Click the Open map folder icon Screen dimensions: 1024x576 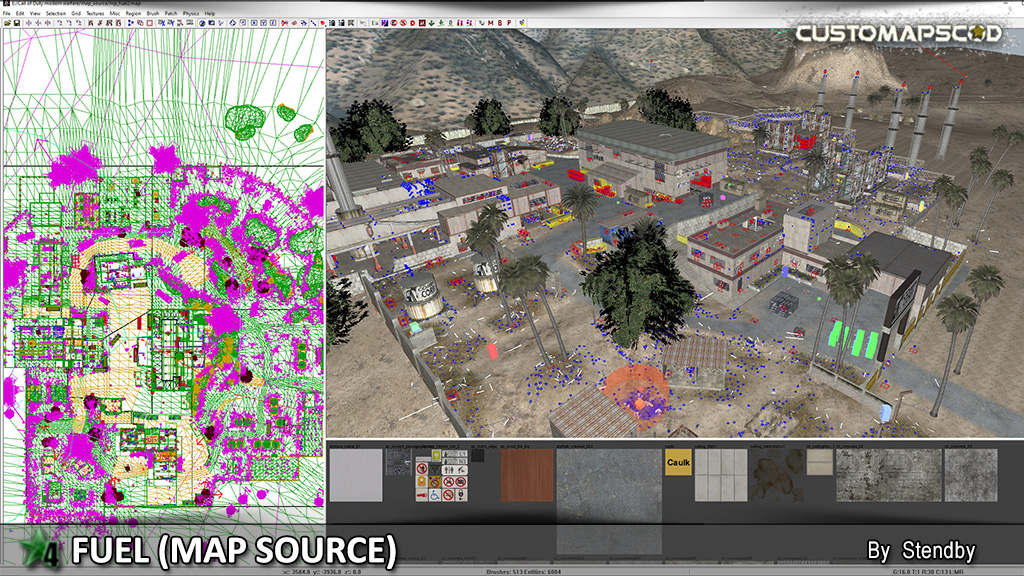click(x=7, y=23)
